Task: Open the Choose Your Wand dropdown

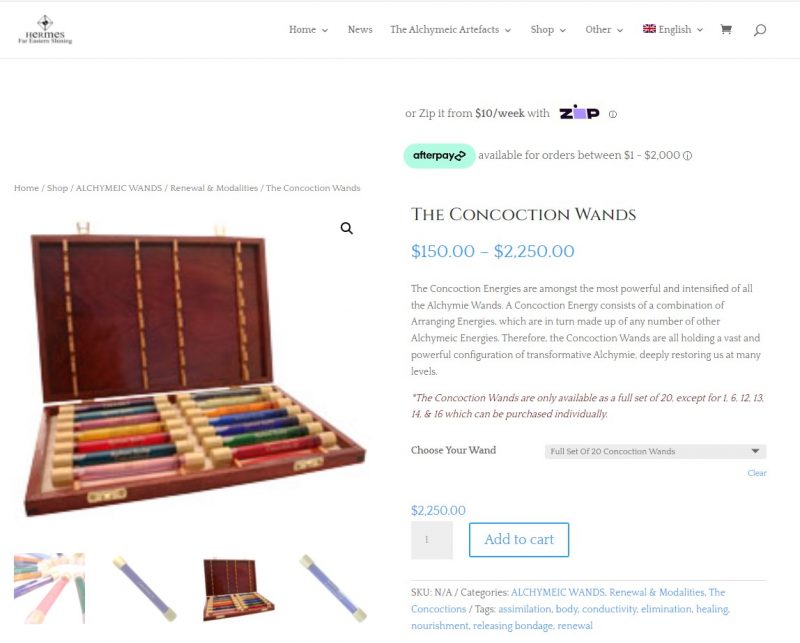Action: pyautogui.click(x=655, y=451)
